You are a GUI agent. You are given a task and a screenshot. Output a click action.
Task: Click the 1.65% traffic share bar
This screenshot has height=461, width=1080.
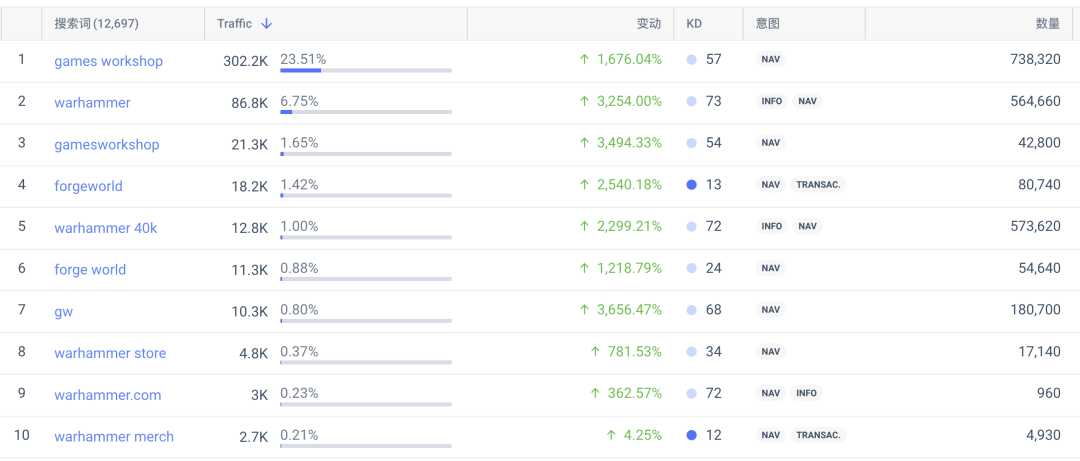coord(366,154)
